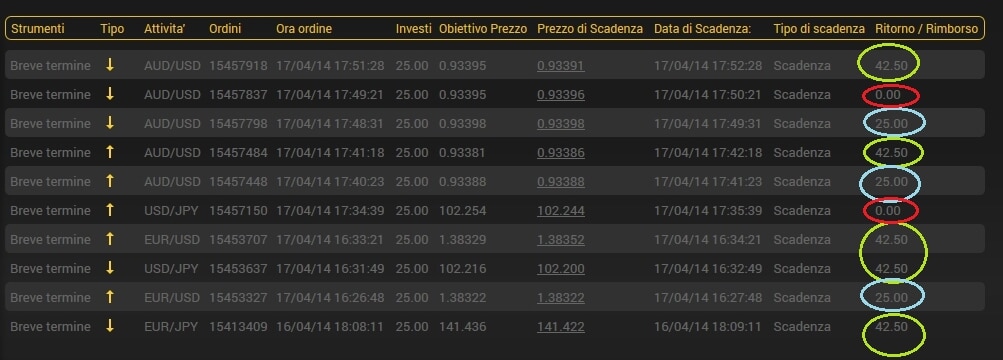This screenshot has height=360, width=1003.
Task: Click the Prezzo di Scadenza column header
Action: click(x=590, y=29)
